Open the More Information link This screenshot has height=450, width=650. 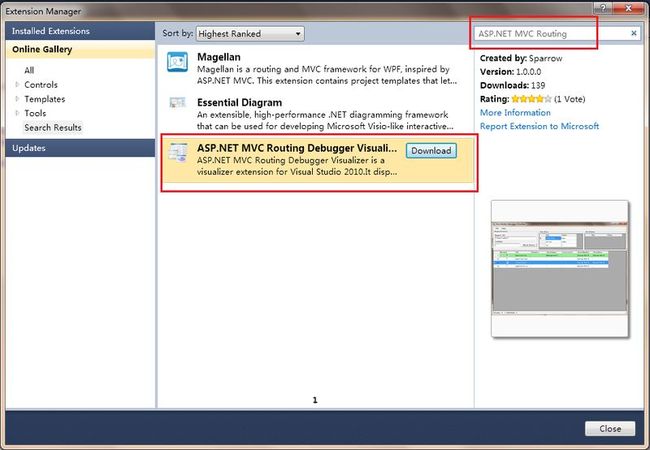tap(515, 113)
